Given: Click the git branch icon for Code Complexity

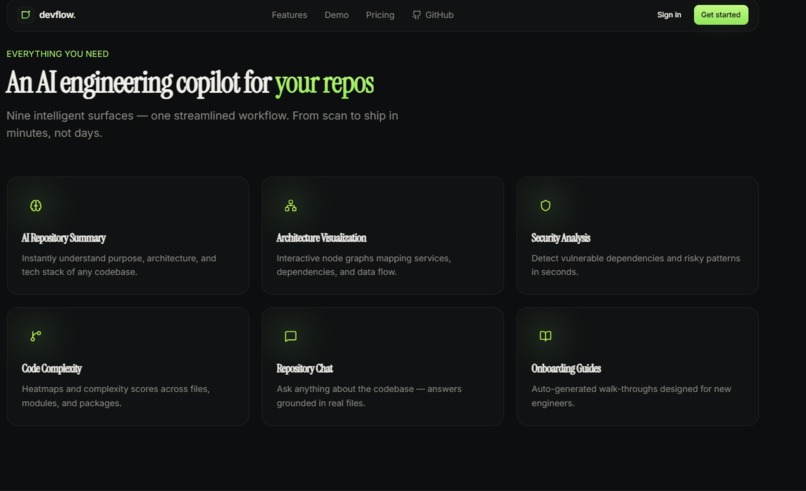Looking at the screenshot, I should pyautogui.click(x=35, y=336).
